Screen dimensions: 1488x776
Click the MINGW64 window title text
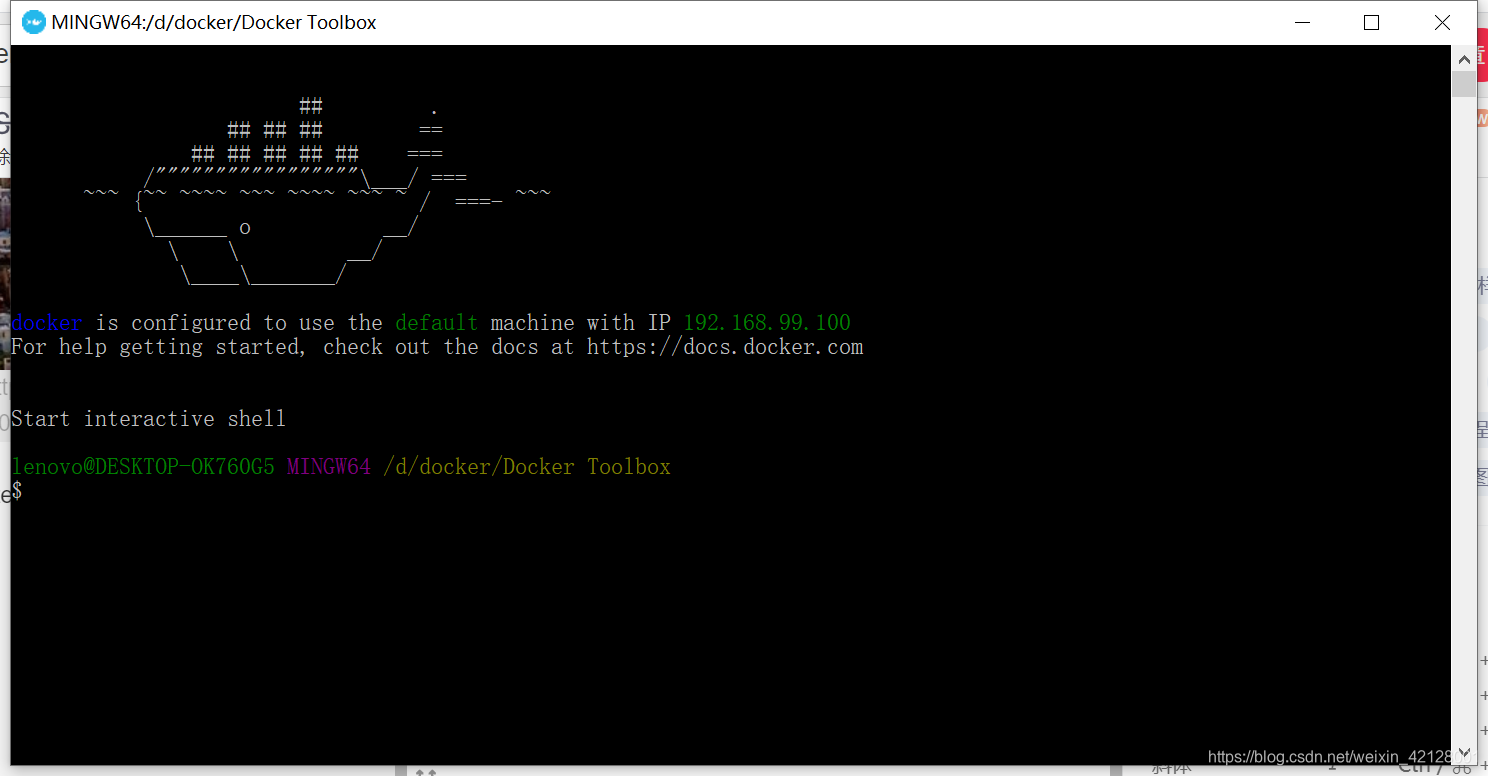pos(215,21)
